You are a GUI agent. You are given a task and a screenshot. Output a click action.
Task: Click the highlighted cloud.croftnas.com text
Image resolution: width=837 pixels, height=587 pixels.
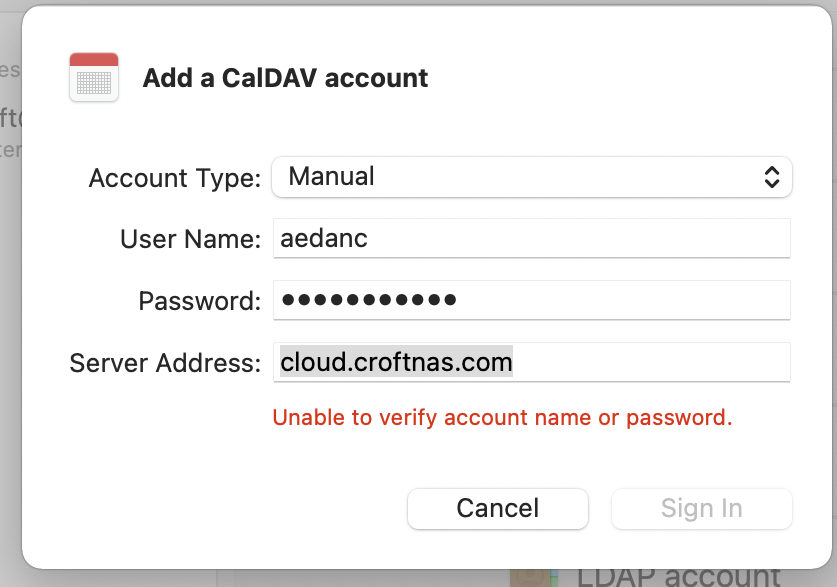pyautogui.click(x=396, y=361)
